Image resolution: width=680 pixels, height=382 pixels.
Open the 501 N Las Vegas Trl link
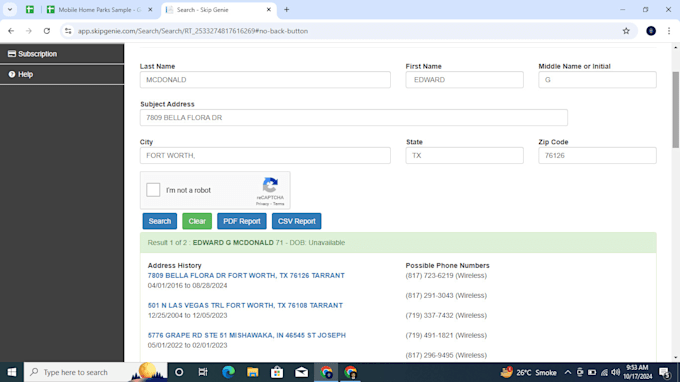(245, 305)
